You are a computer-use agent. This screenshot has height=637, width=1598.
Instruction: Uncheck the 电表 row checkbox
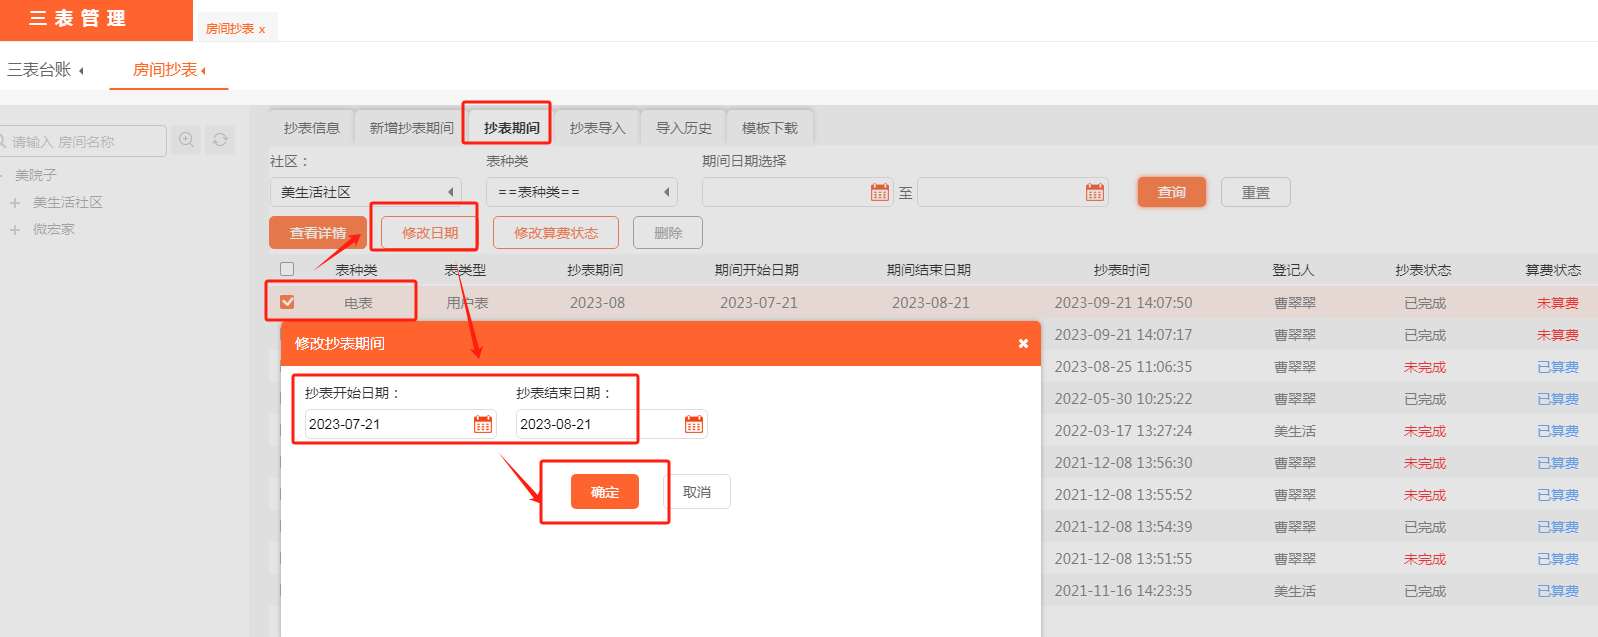[x=287, y=302]
